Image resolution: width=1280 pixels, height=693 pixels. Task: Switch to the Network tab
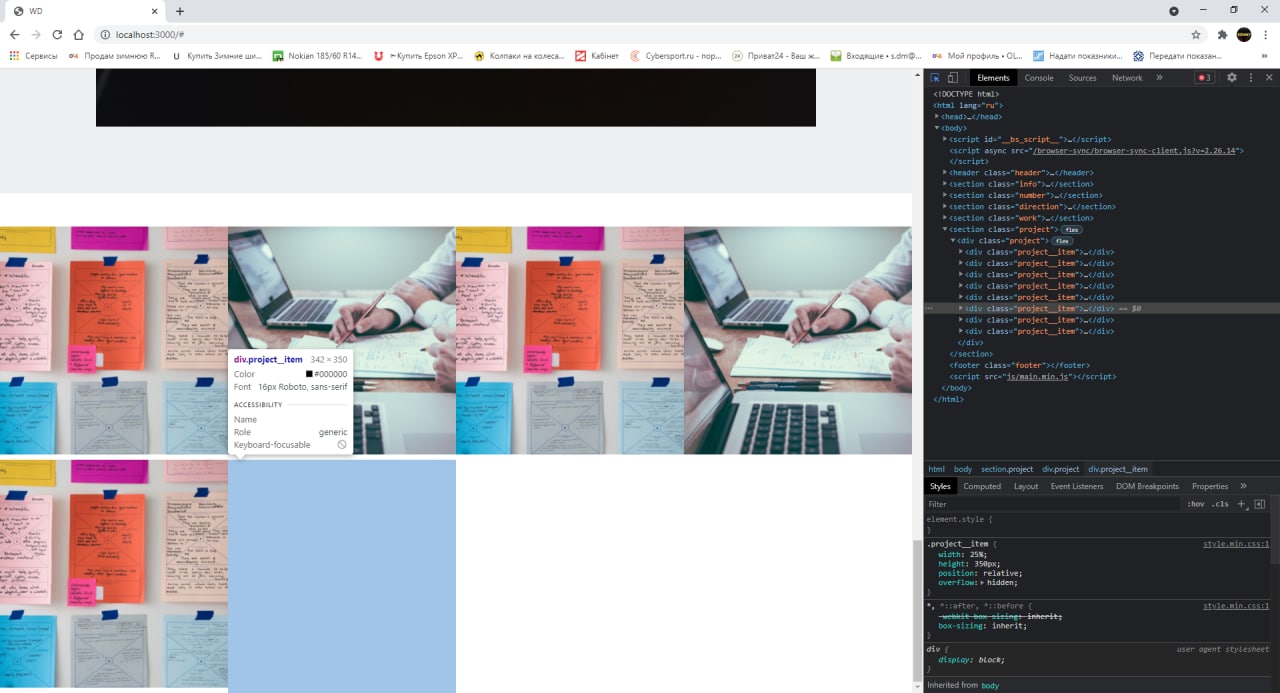click(1127, 77)
